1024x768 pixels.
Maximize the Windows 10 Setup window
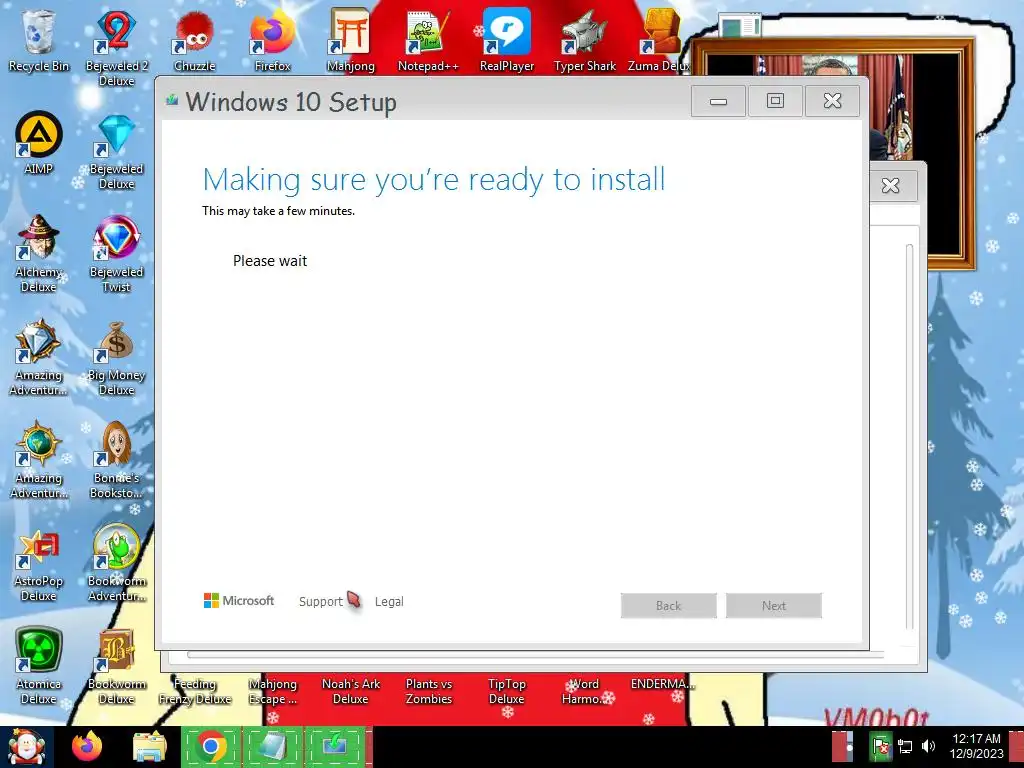pyautogui.click(x=775, y=101)
